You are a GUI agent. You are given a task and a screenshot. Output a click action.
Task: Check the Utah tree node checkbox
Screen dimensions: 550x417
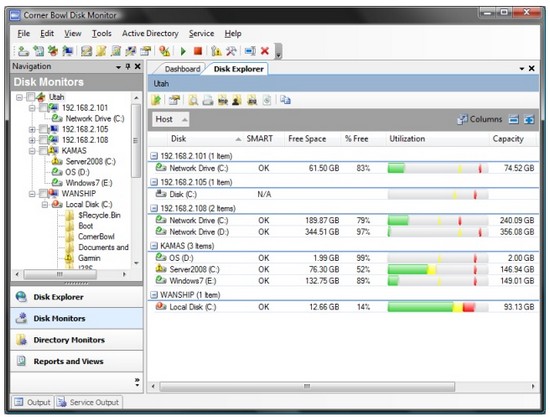pos(31,97)
